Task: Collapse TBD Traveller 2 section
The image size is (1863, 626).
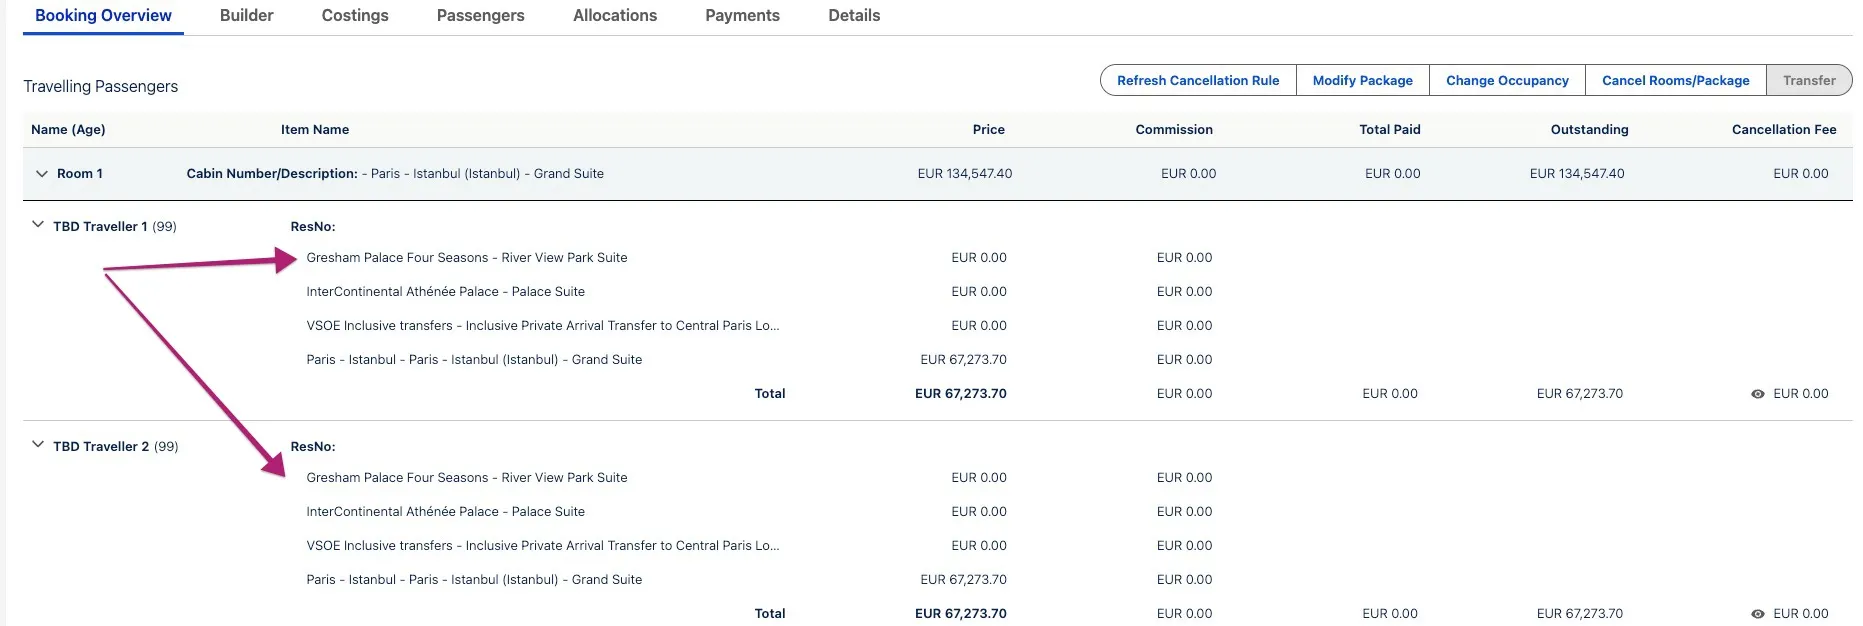Action: (38, 446)
